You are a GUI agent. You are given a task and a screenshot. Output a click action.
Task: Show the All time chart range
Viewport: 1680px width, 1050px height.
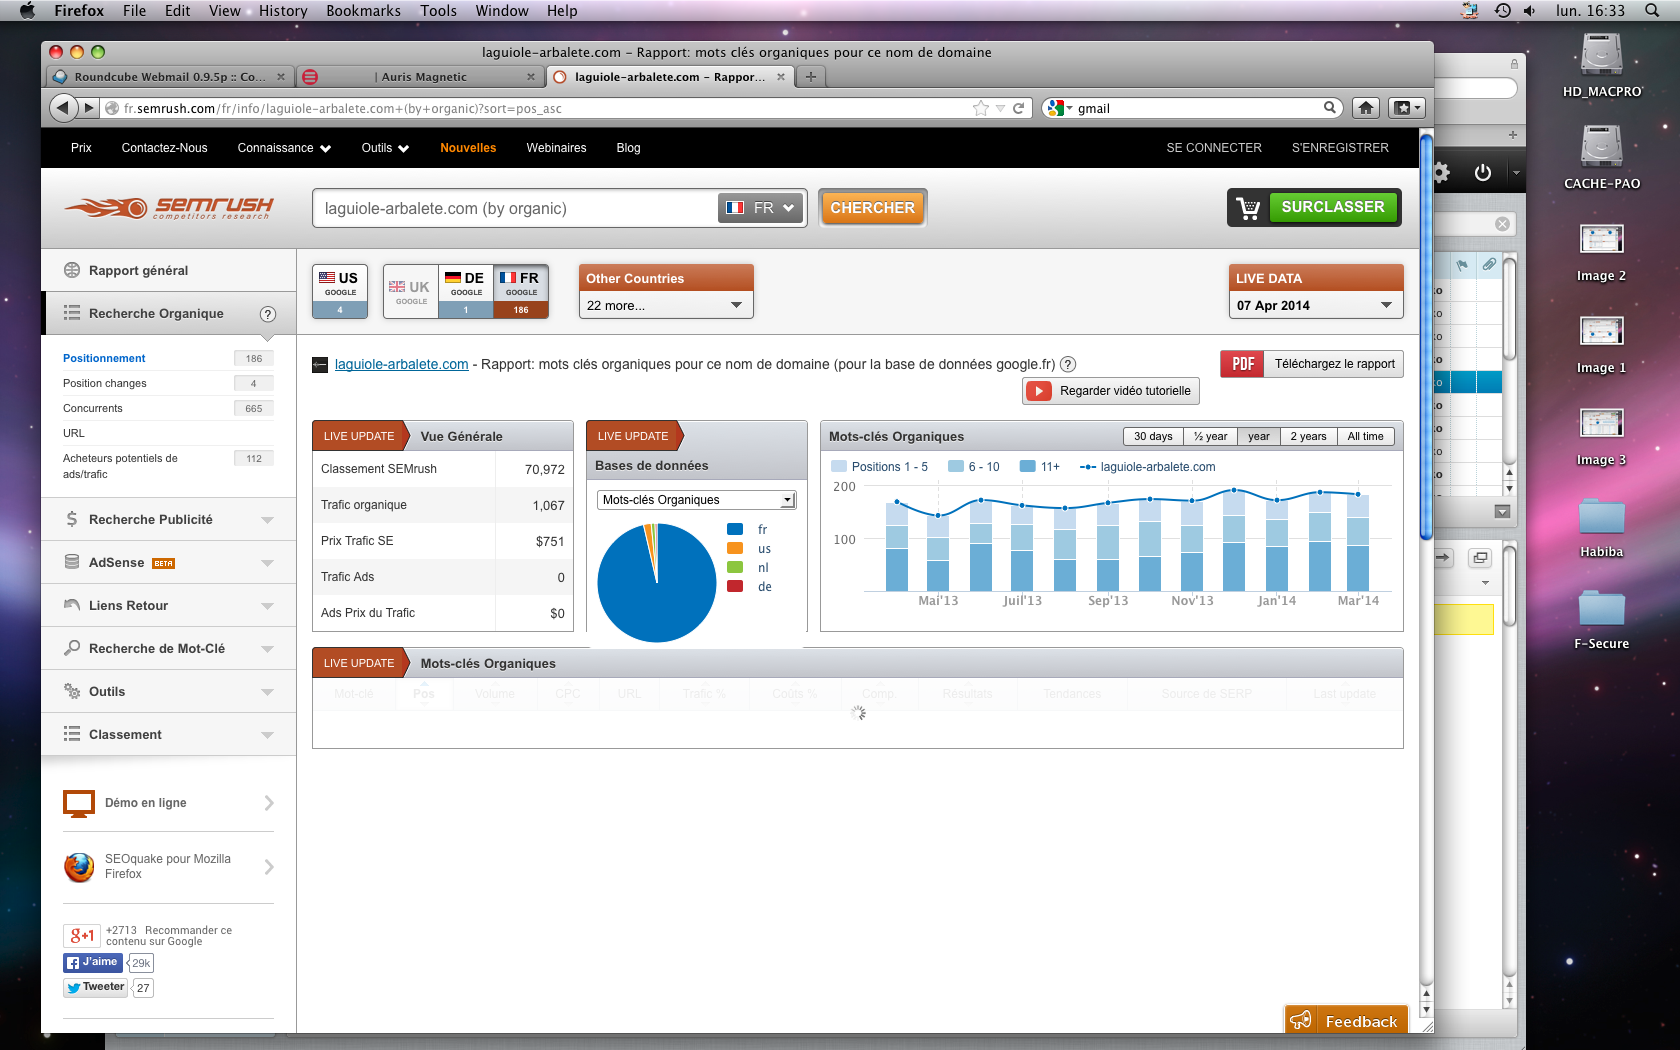click(x=1365, y=436)
